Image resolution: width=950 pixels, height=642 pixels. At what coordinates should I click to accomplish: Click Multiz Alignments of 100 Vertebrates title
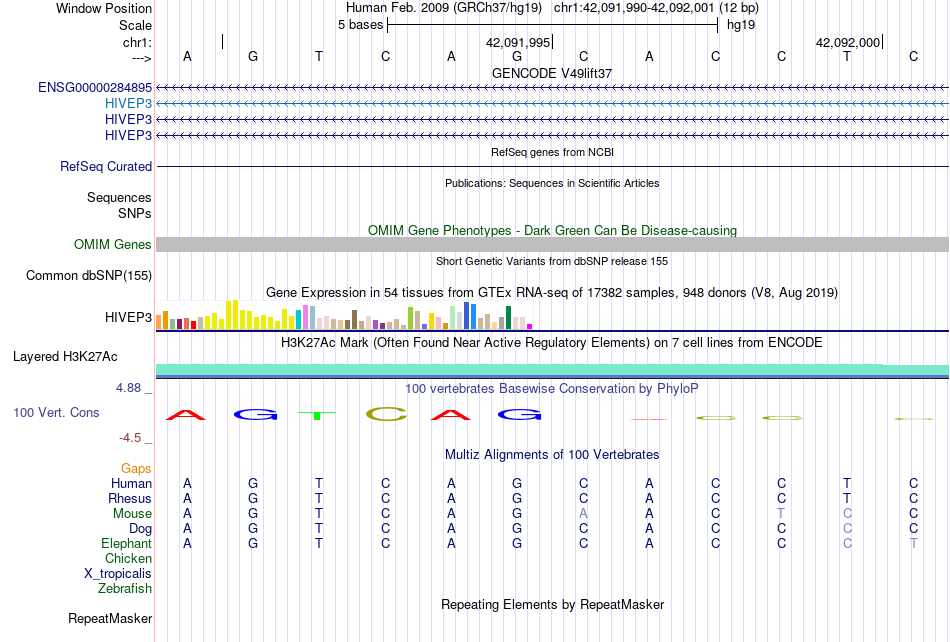pyautogui.click(x=552, y=455)
